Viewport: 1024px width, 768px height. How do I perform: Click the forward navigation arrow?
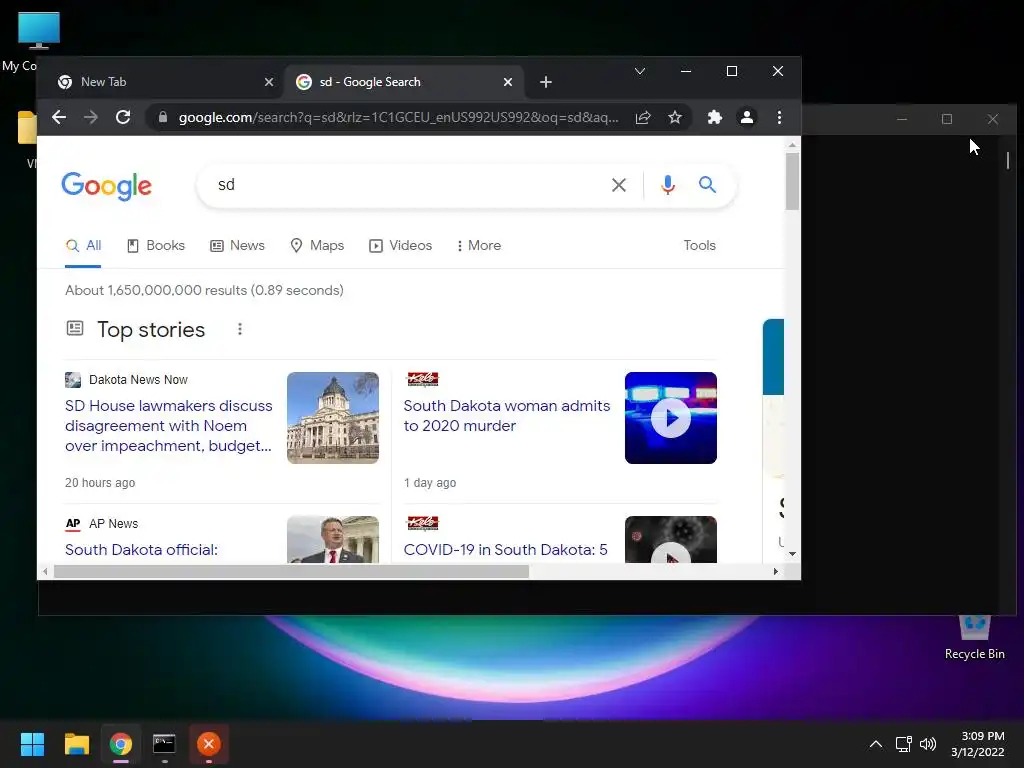(91, 118)
